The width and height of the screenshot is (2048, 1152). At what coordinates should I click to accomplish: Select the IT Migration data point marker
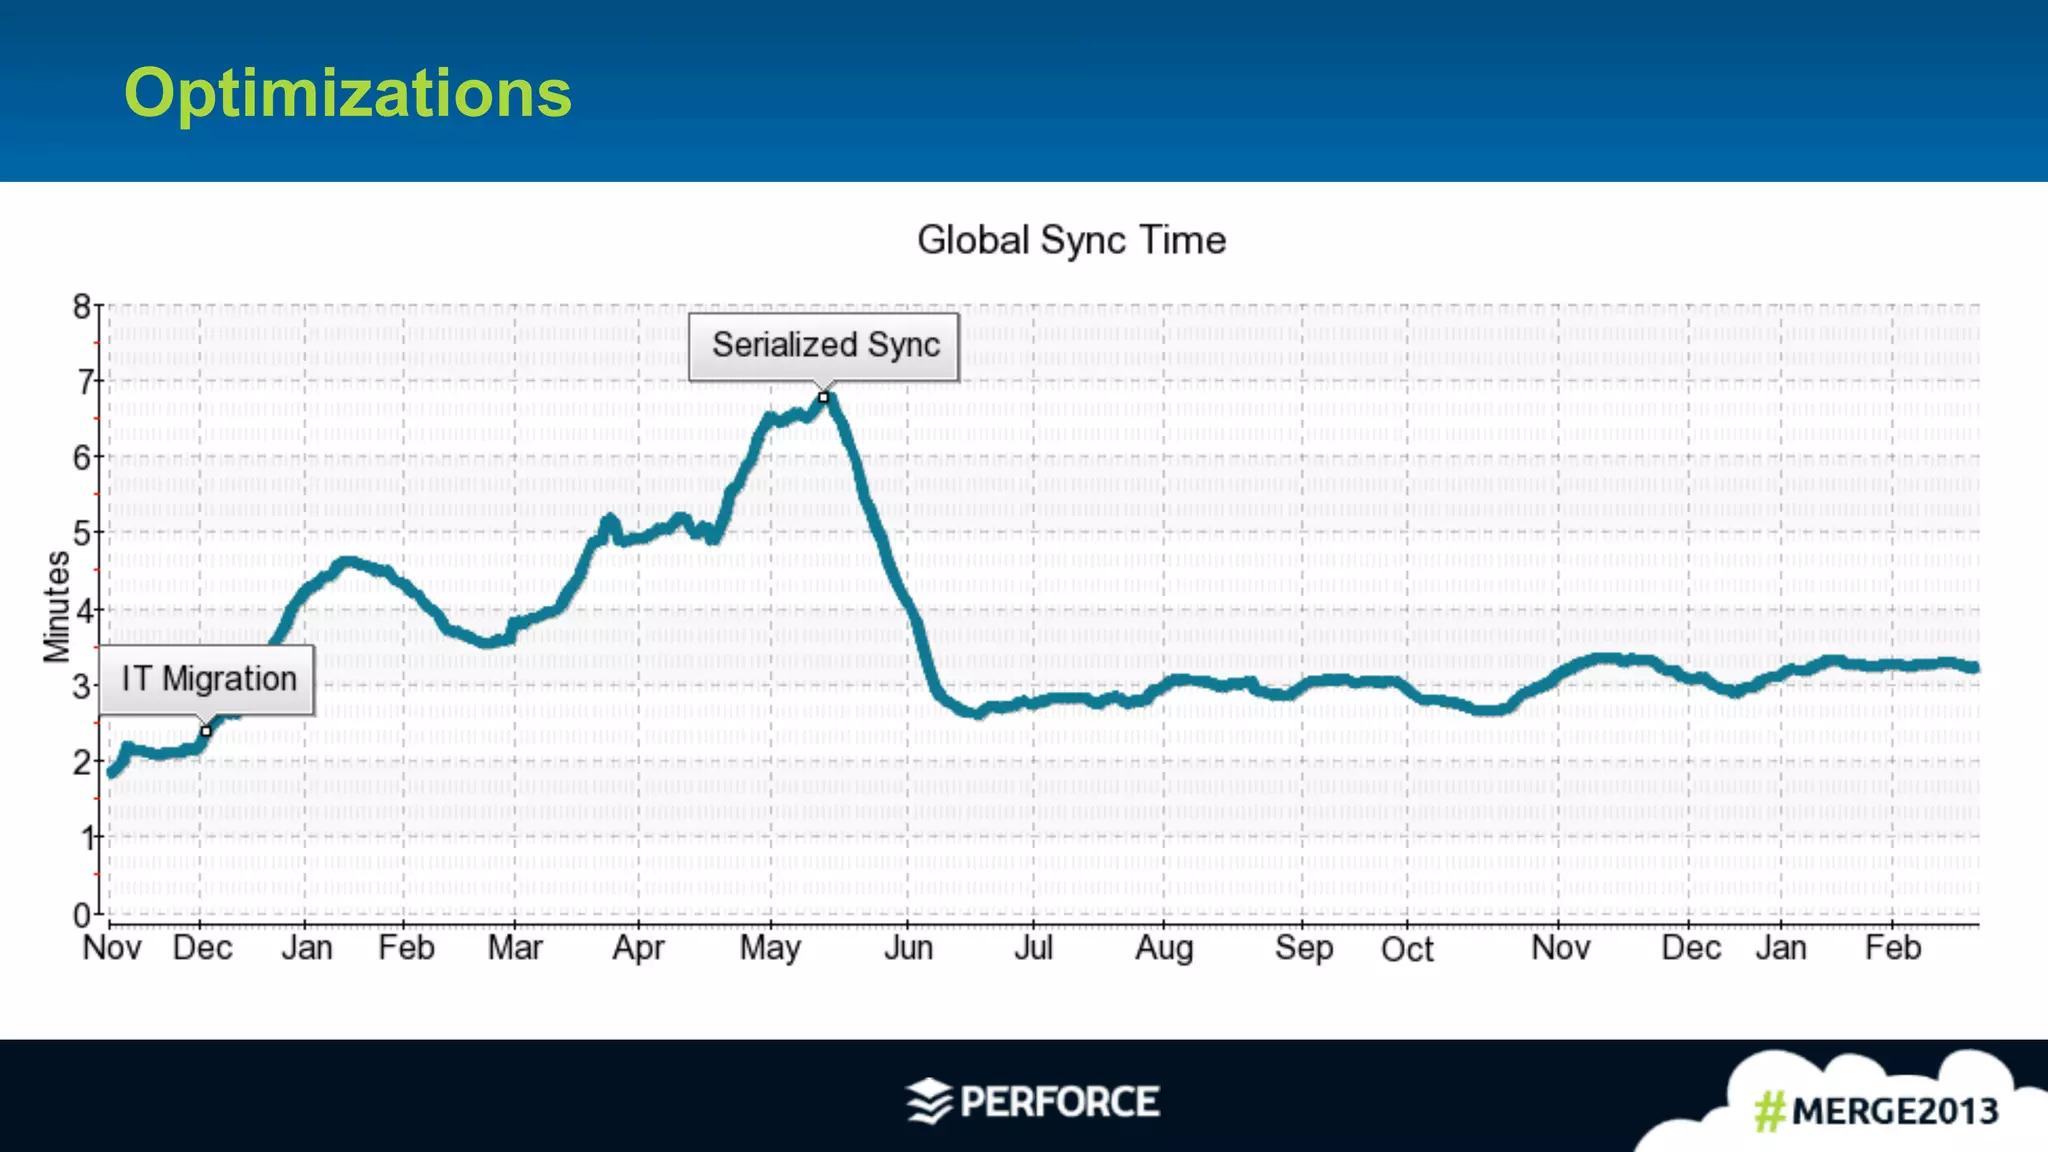pyautogui.click(x=206, y=731)
